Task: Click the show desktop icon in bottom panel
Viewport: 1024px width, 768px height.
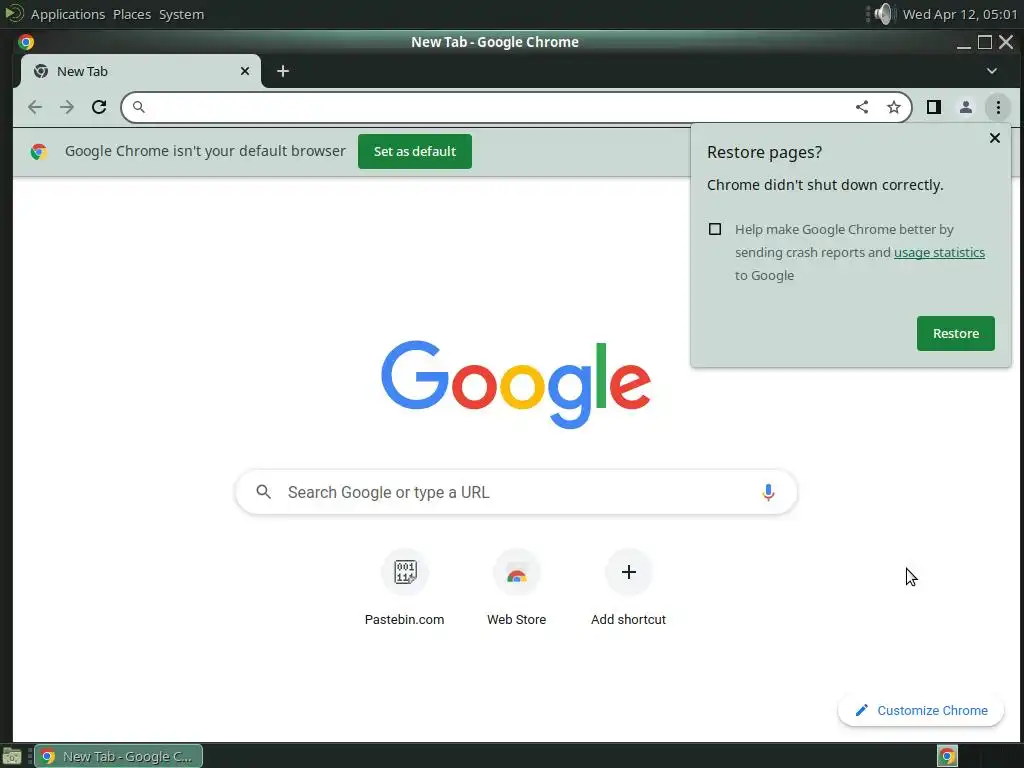Action: pyautogui.click(x=12, y=756)
